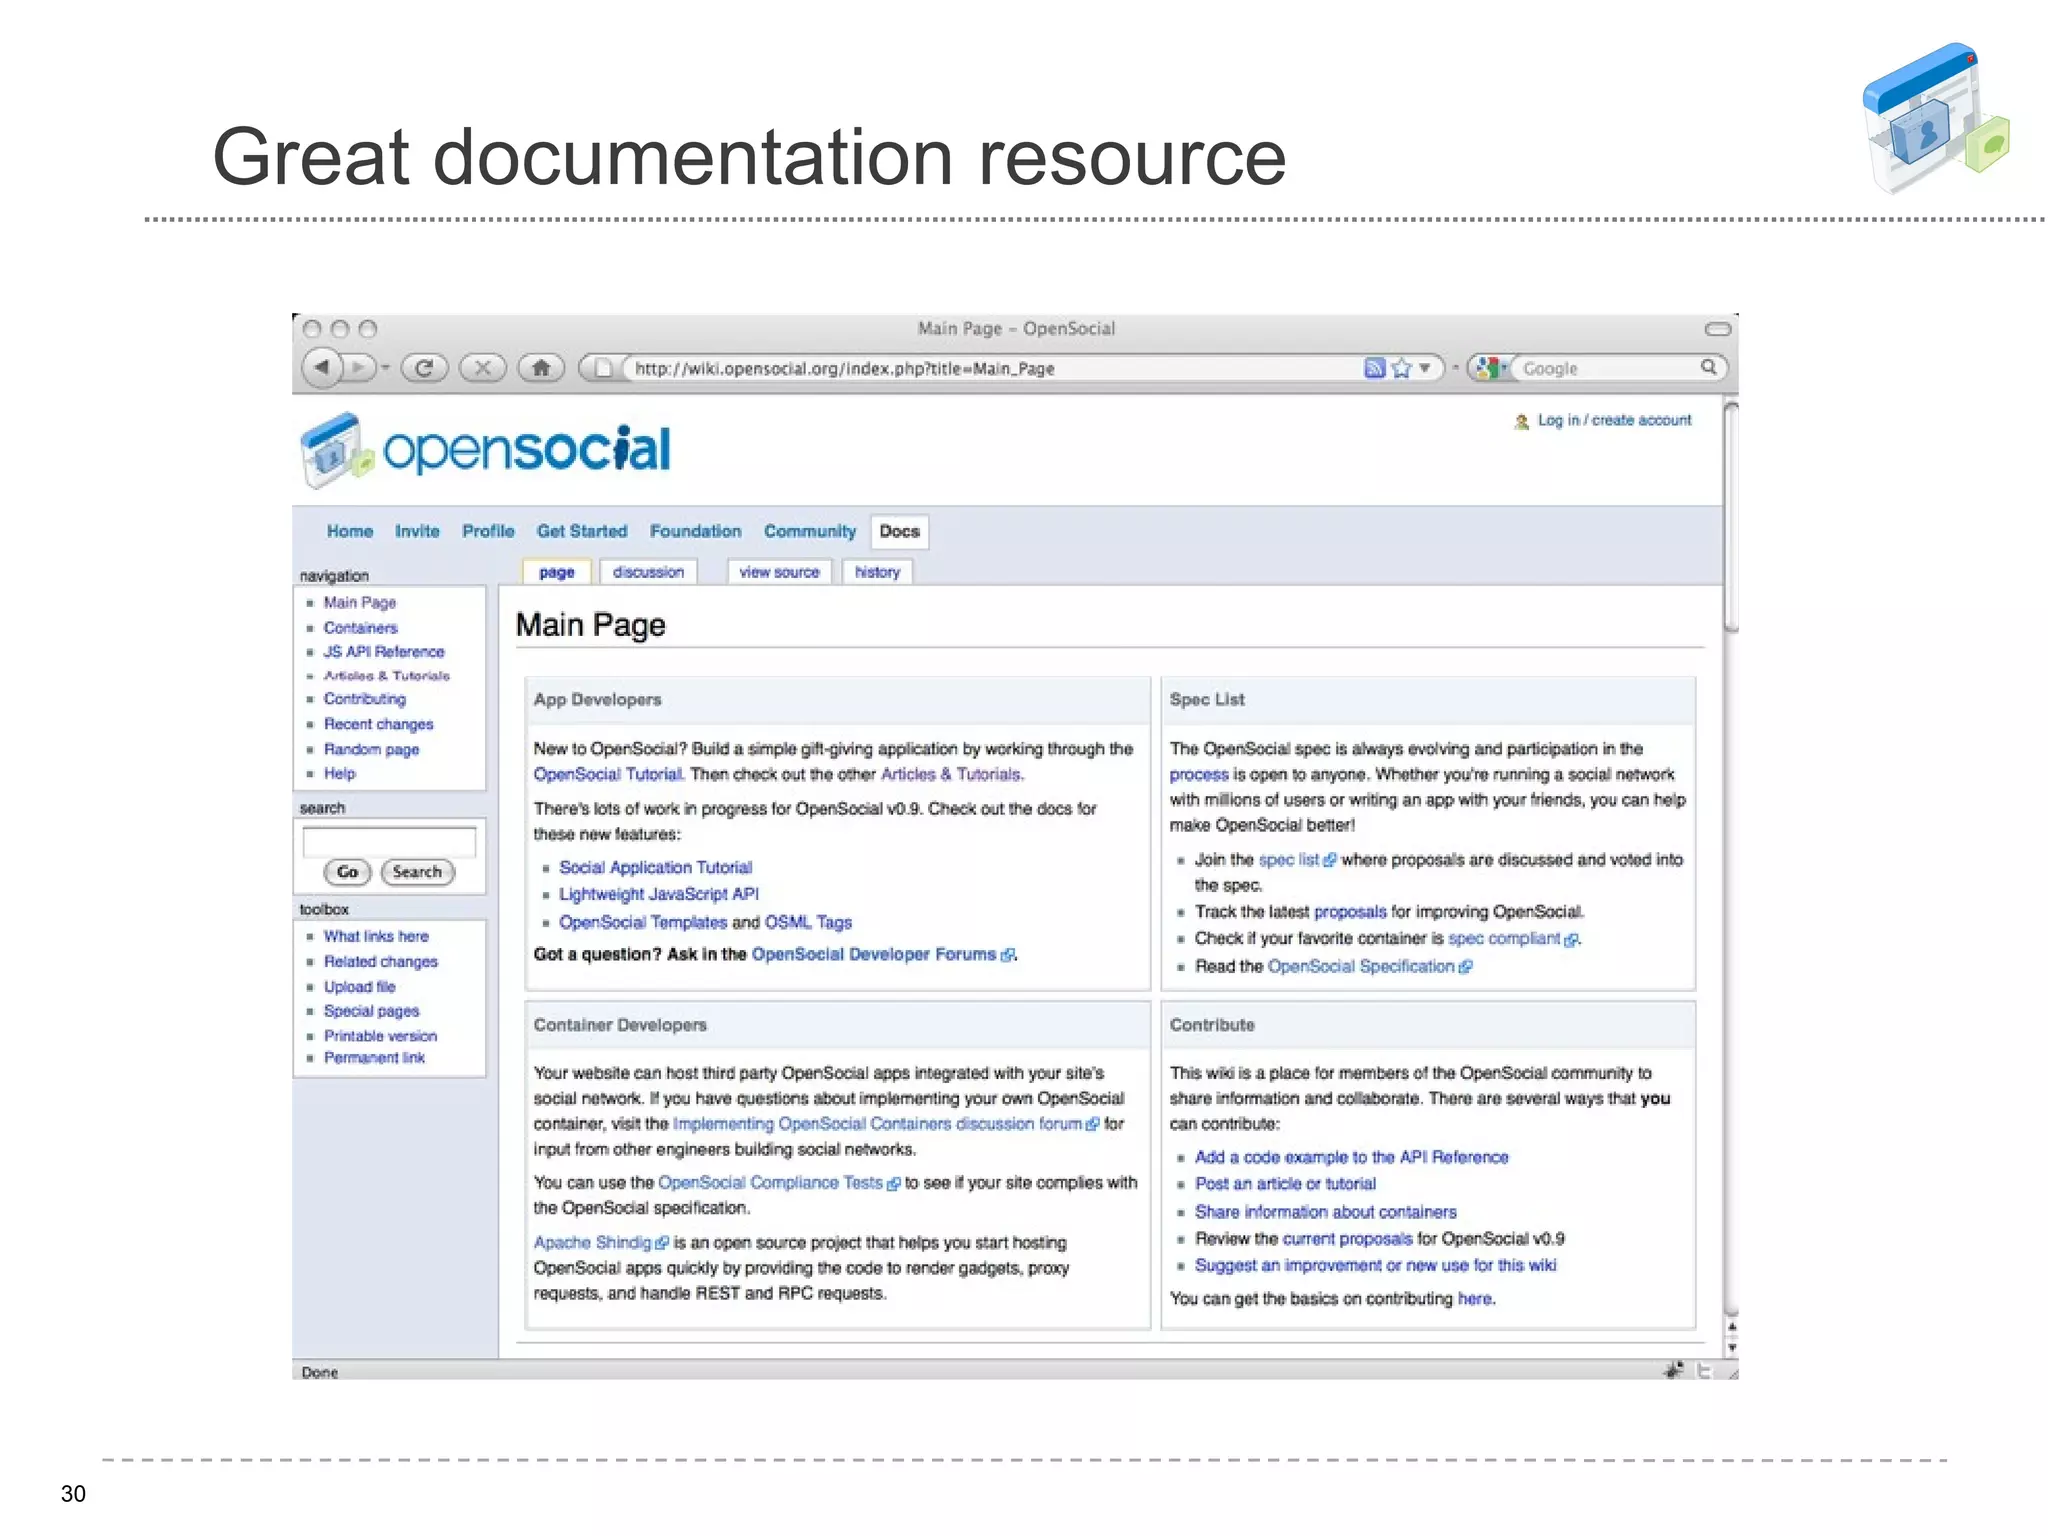The height and width of the screenshot is (1536, 2048).
Task: Click the page icon beside the URL
Action: pos(603,368)
